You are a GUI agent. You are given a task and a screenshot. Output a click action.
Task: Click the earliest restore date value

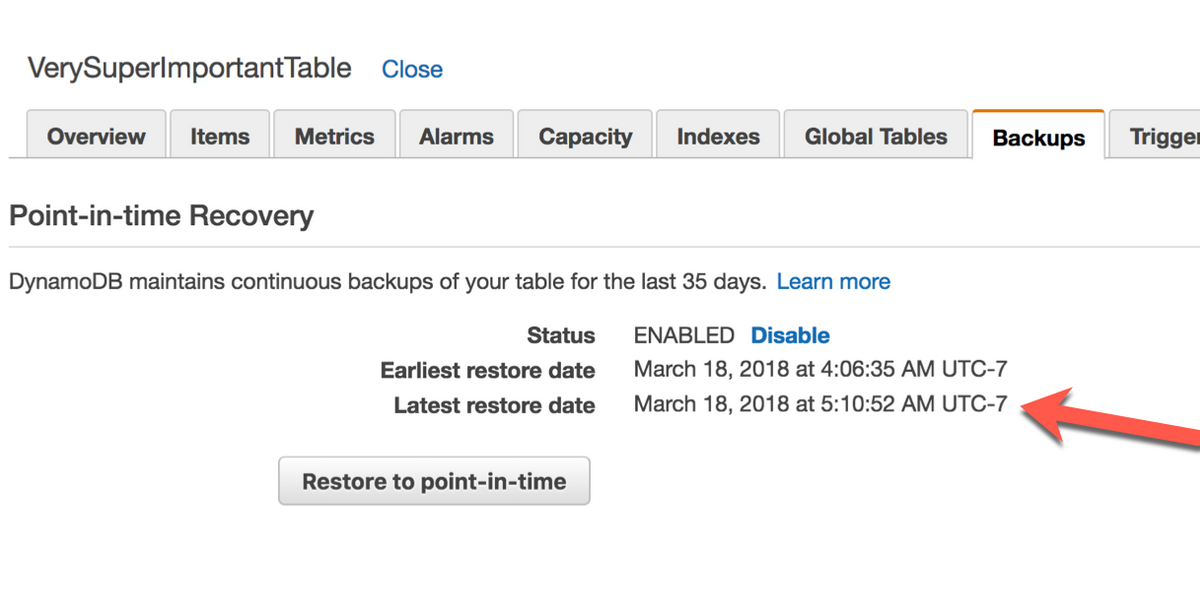[820, 370]
